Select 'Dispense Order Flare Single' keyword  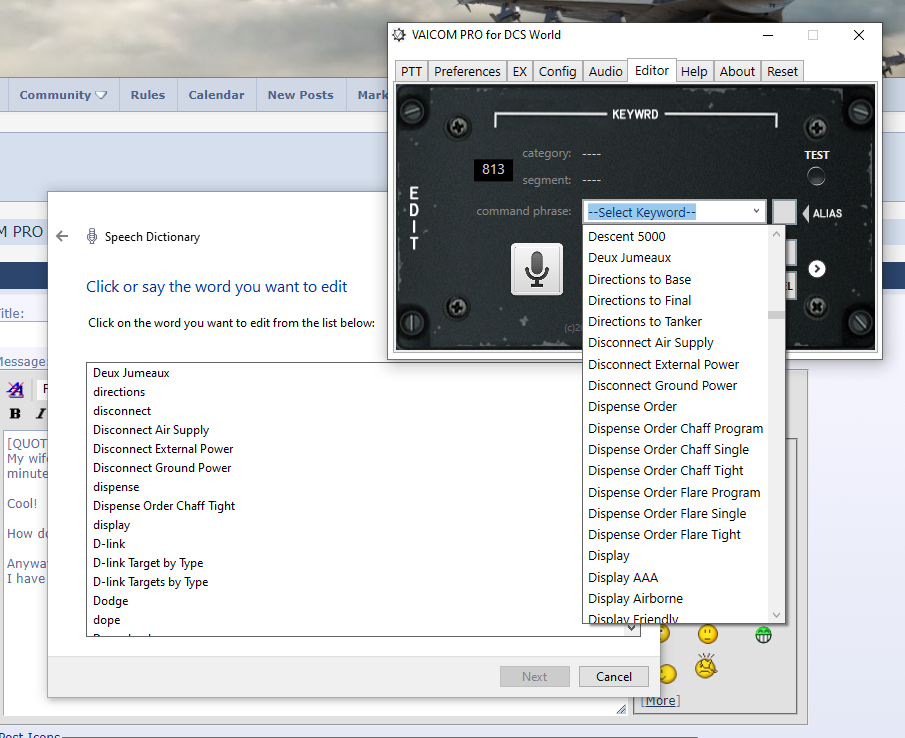676,514
